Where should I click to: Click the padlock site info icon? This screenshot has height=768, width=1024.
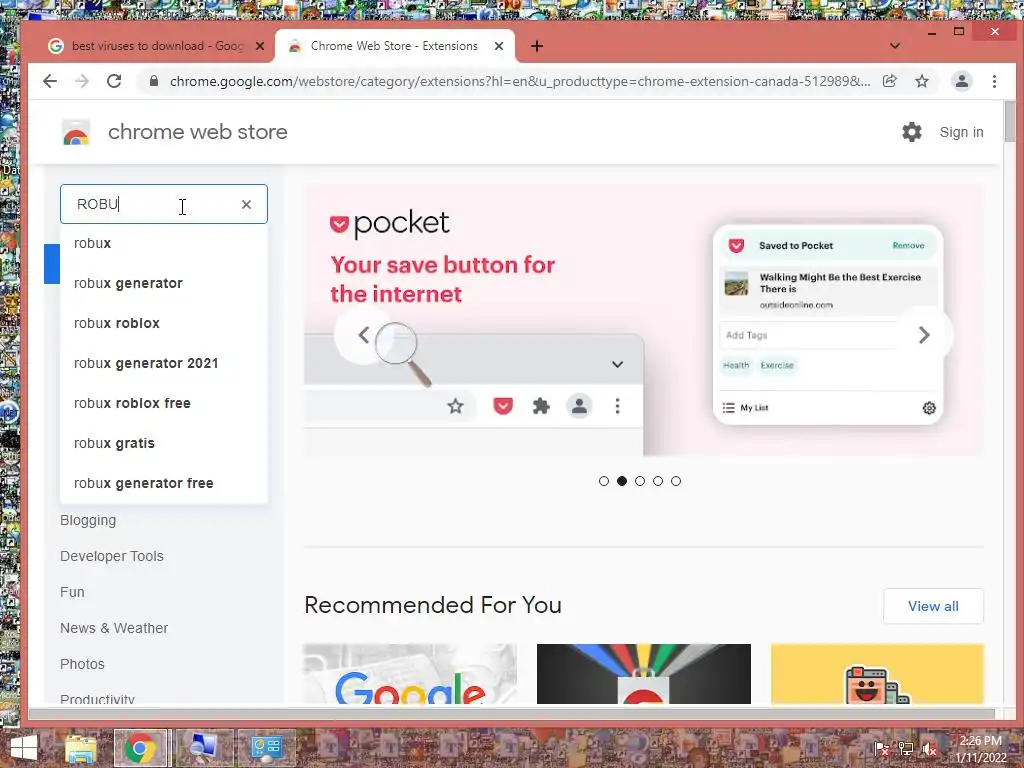click(x=153, y=81)
